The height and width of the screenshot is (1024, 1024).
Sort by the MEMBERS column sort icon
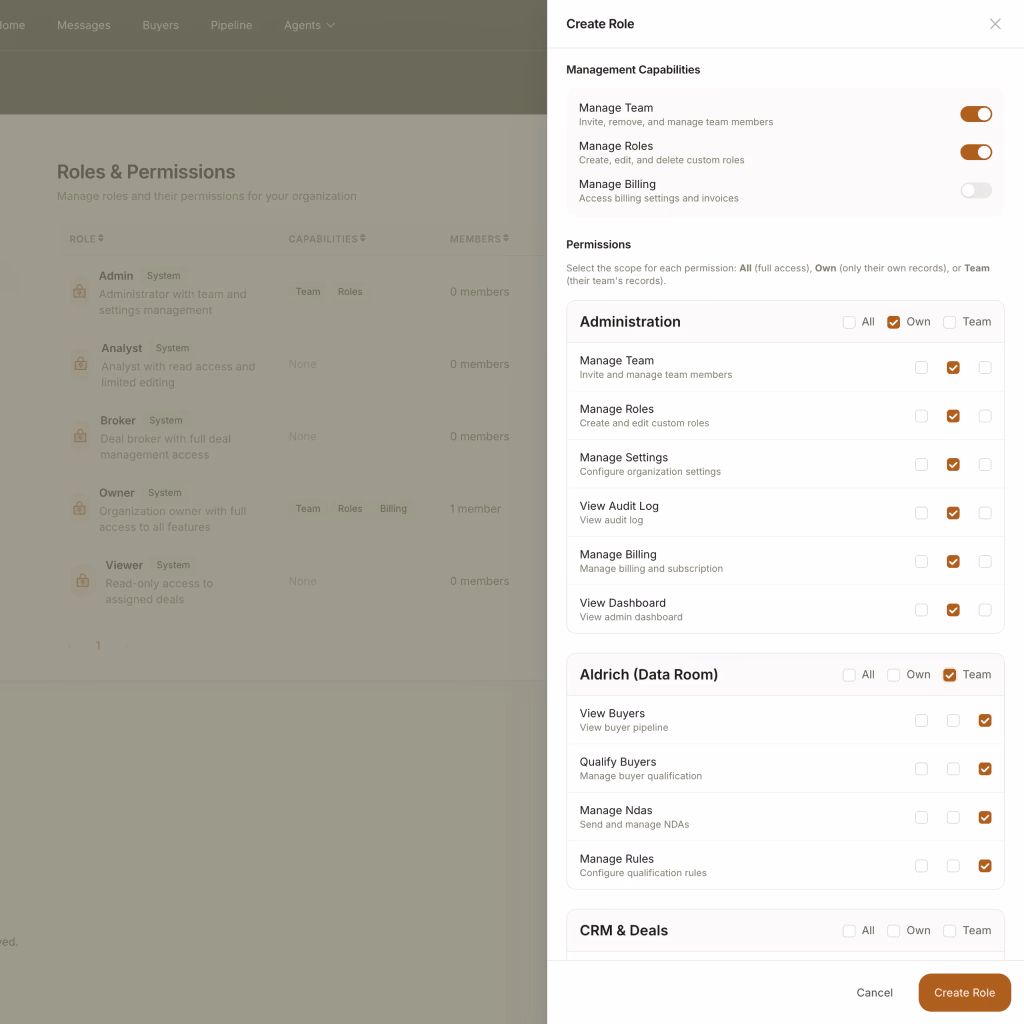pos(507,238)
